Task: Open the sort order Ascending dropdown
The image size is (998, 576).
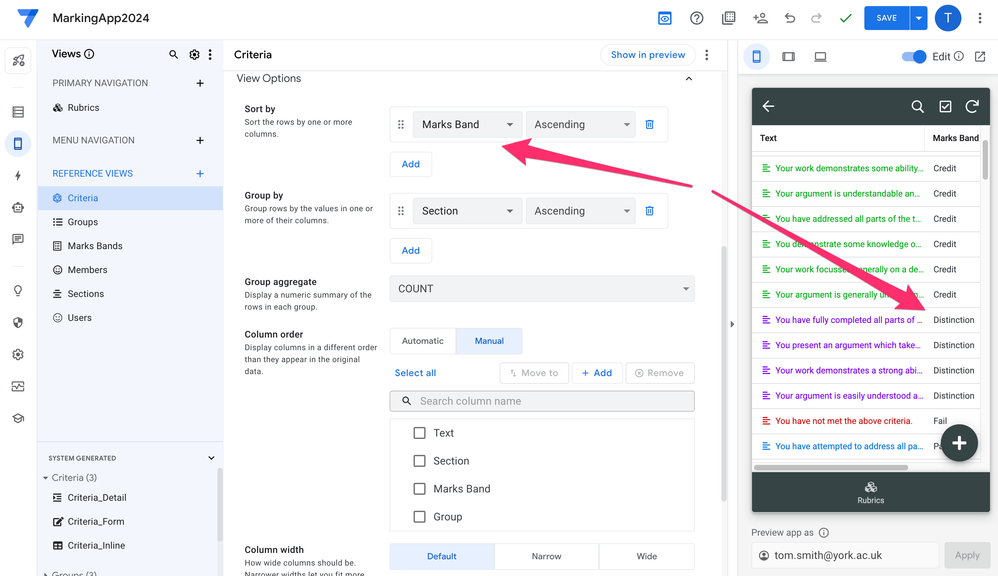Action: [580, 125]
